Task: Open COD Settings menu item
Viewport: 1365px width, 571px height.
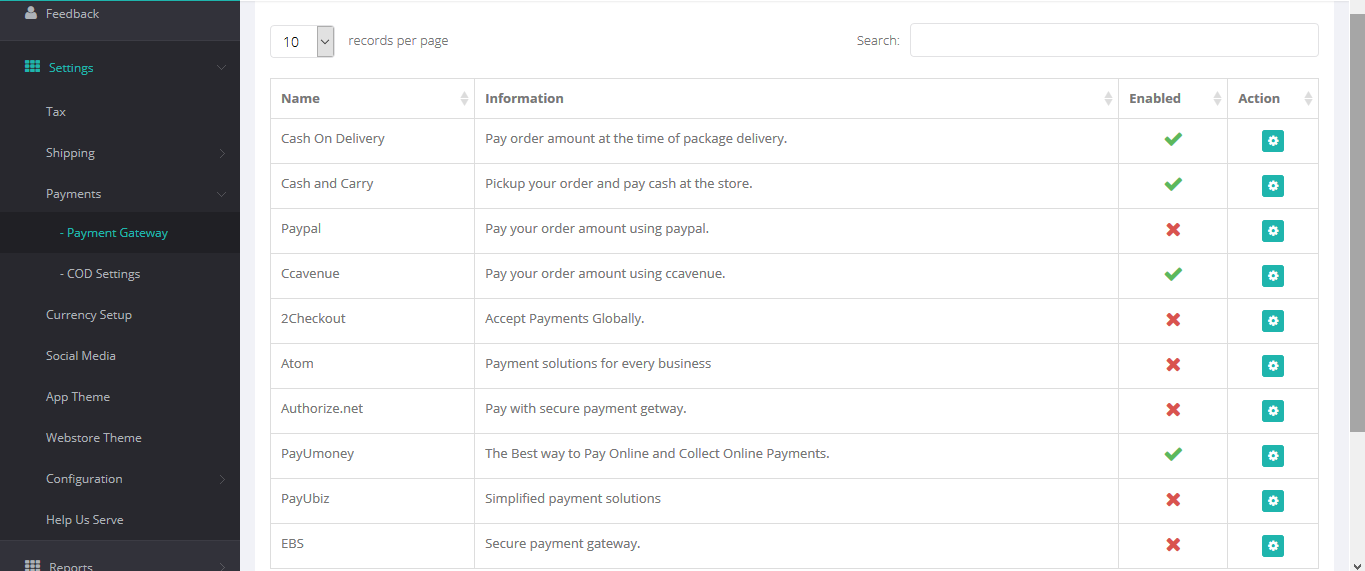Action: click(x=103, y=274)
